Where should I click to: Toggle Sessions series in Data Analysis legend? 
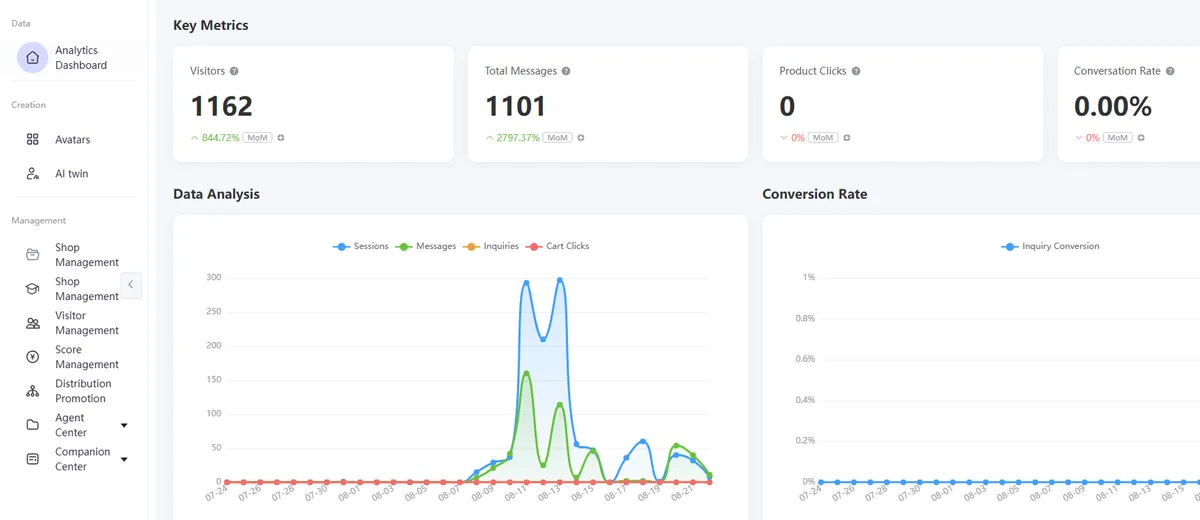click(360, 246)
